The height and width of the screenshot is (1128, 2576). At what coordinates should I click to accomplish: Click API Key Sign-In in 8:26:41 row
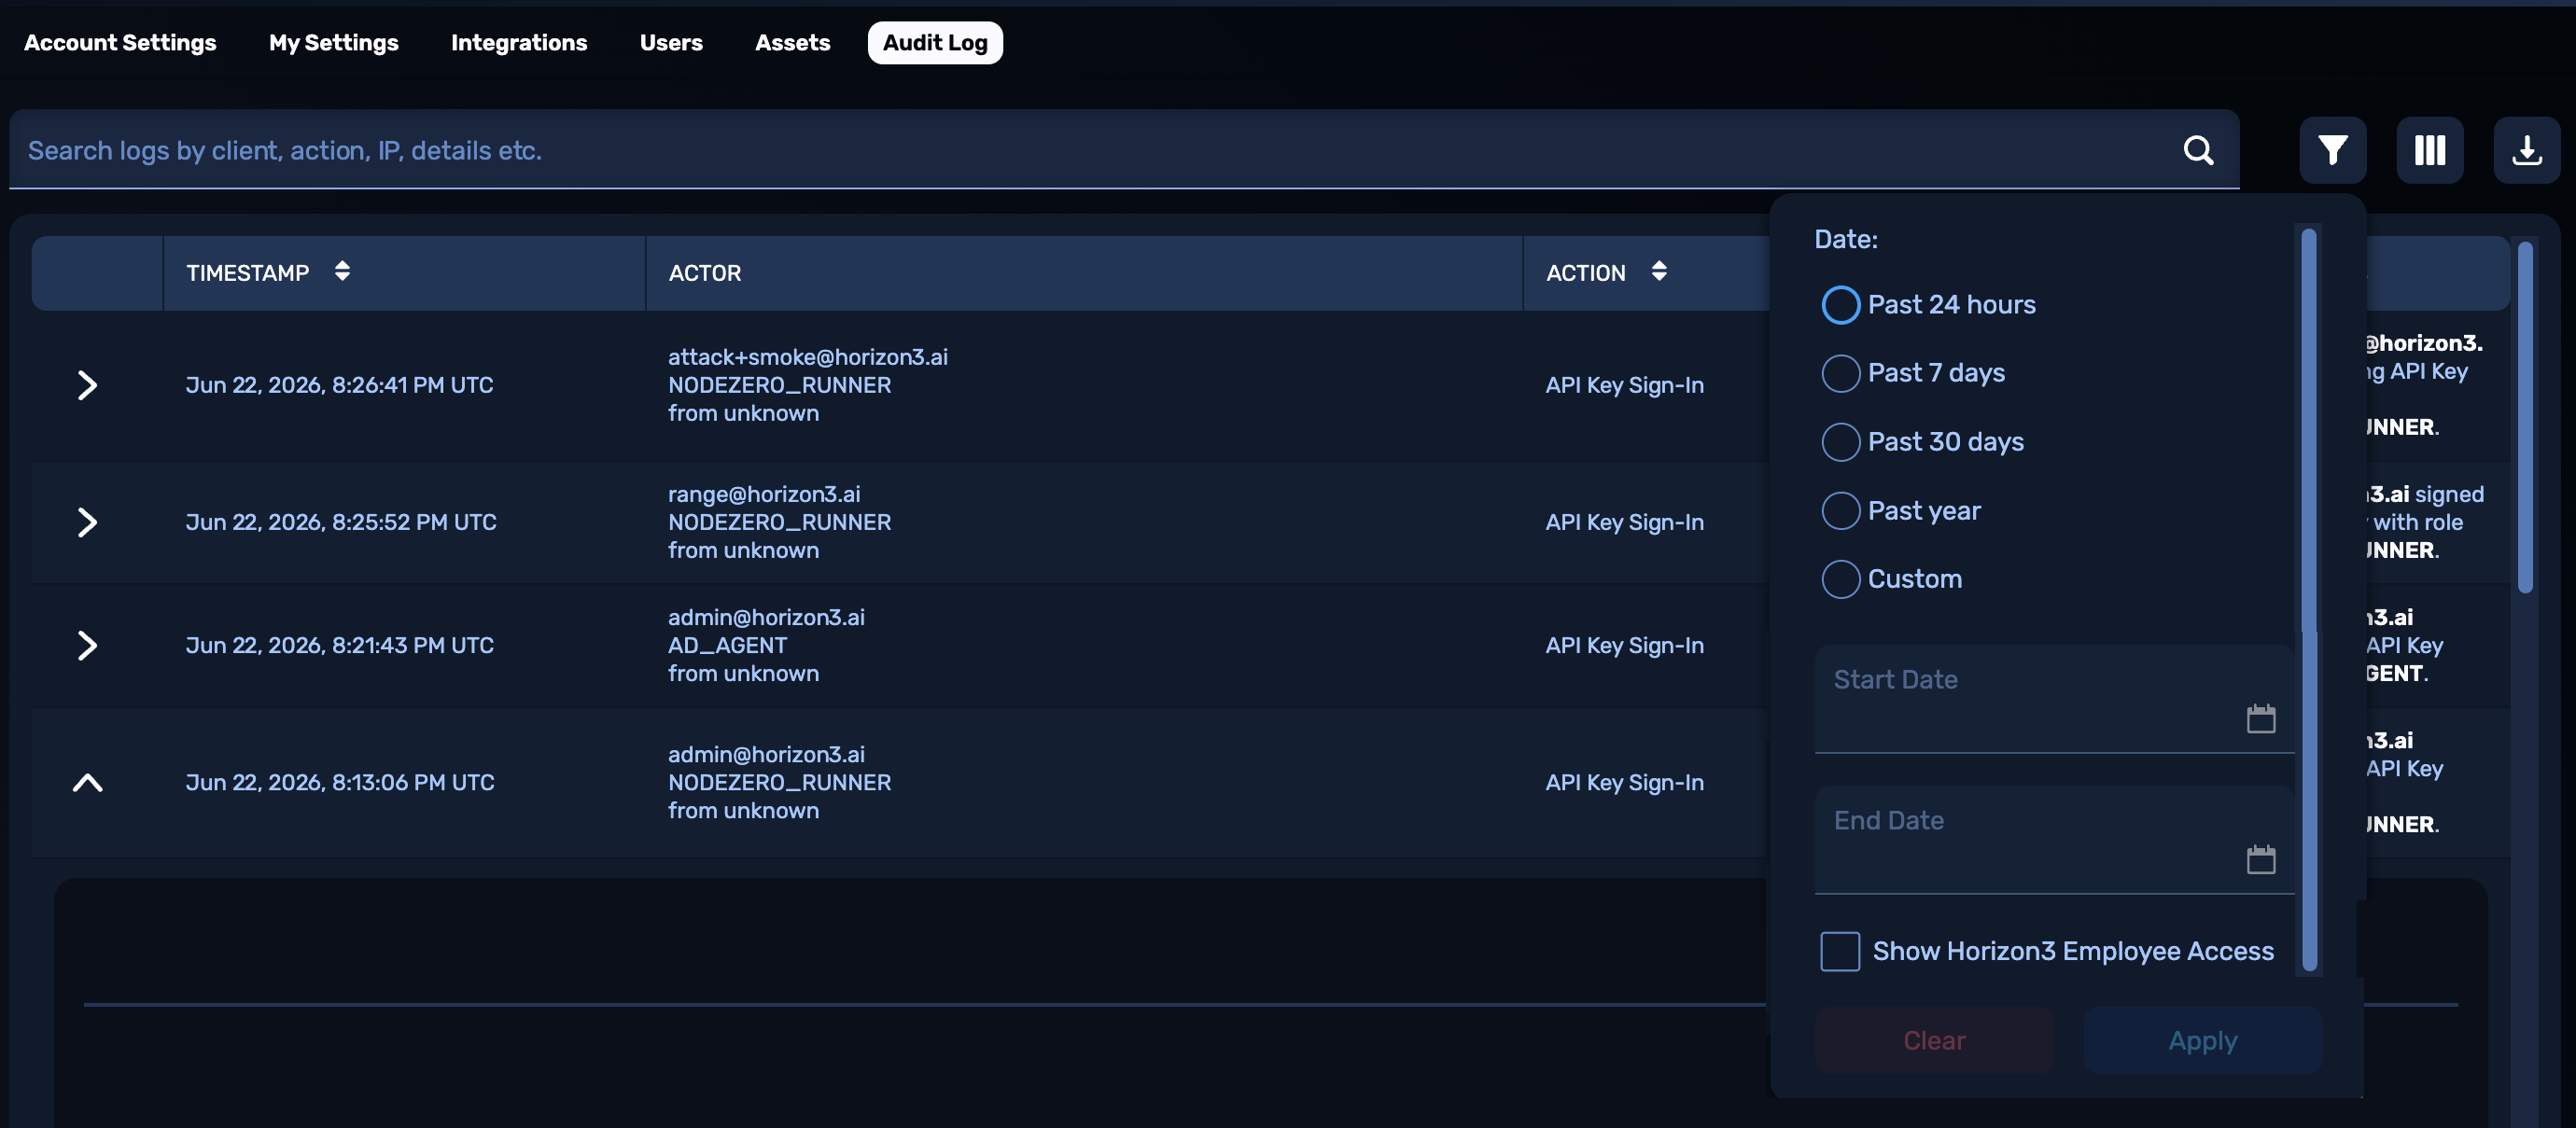pos(1624,385)
